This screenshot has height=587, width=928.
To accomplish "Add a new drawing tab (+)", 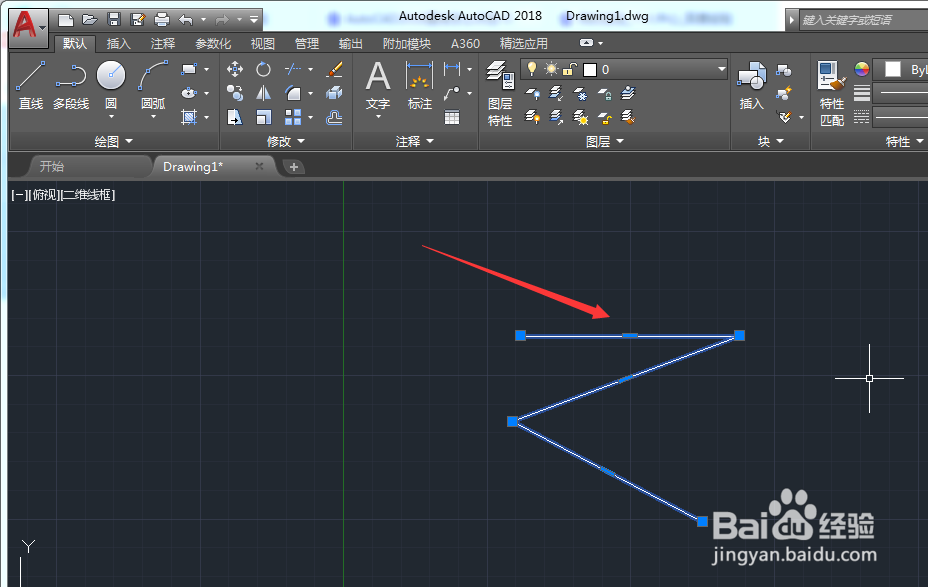I will coord(294,167).
